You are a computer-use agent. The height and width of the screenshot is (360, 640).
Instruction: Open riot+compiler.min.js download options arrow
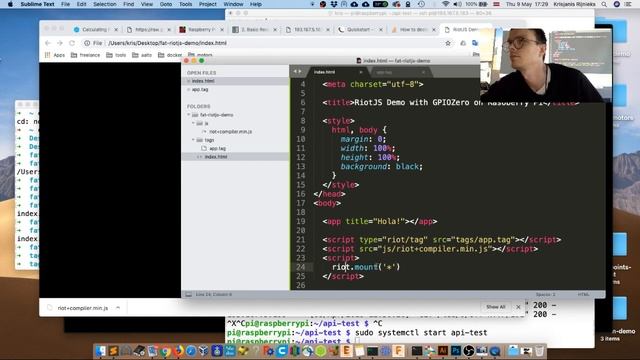tap(118, 308)
